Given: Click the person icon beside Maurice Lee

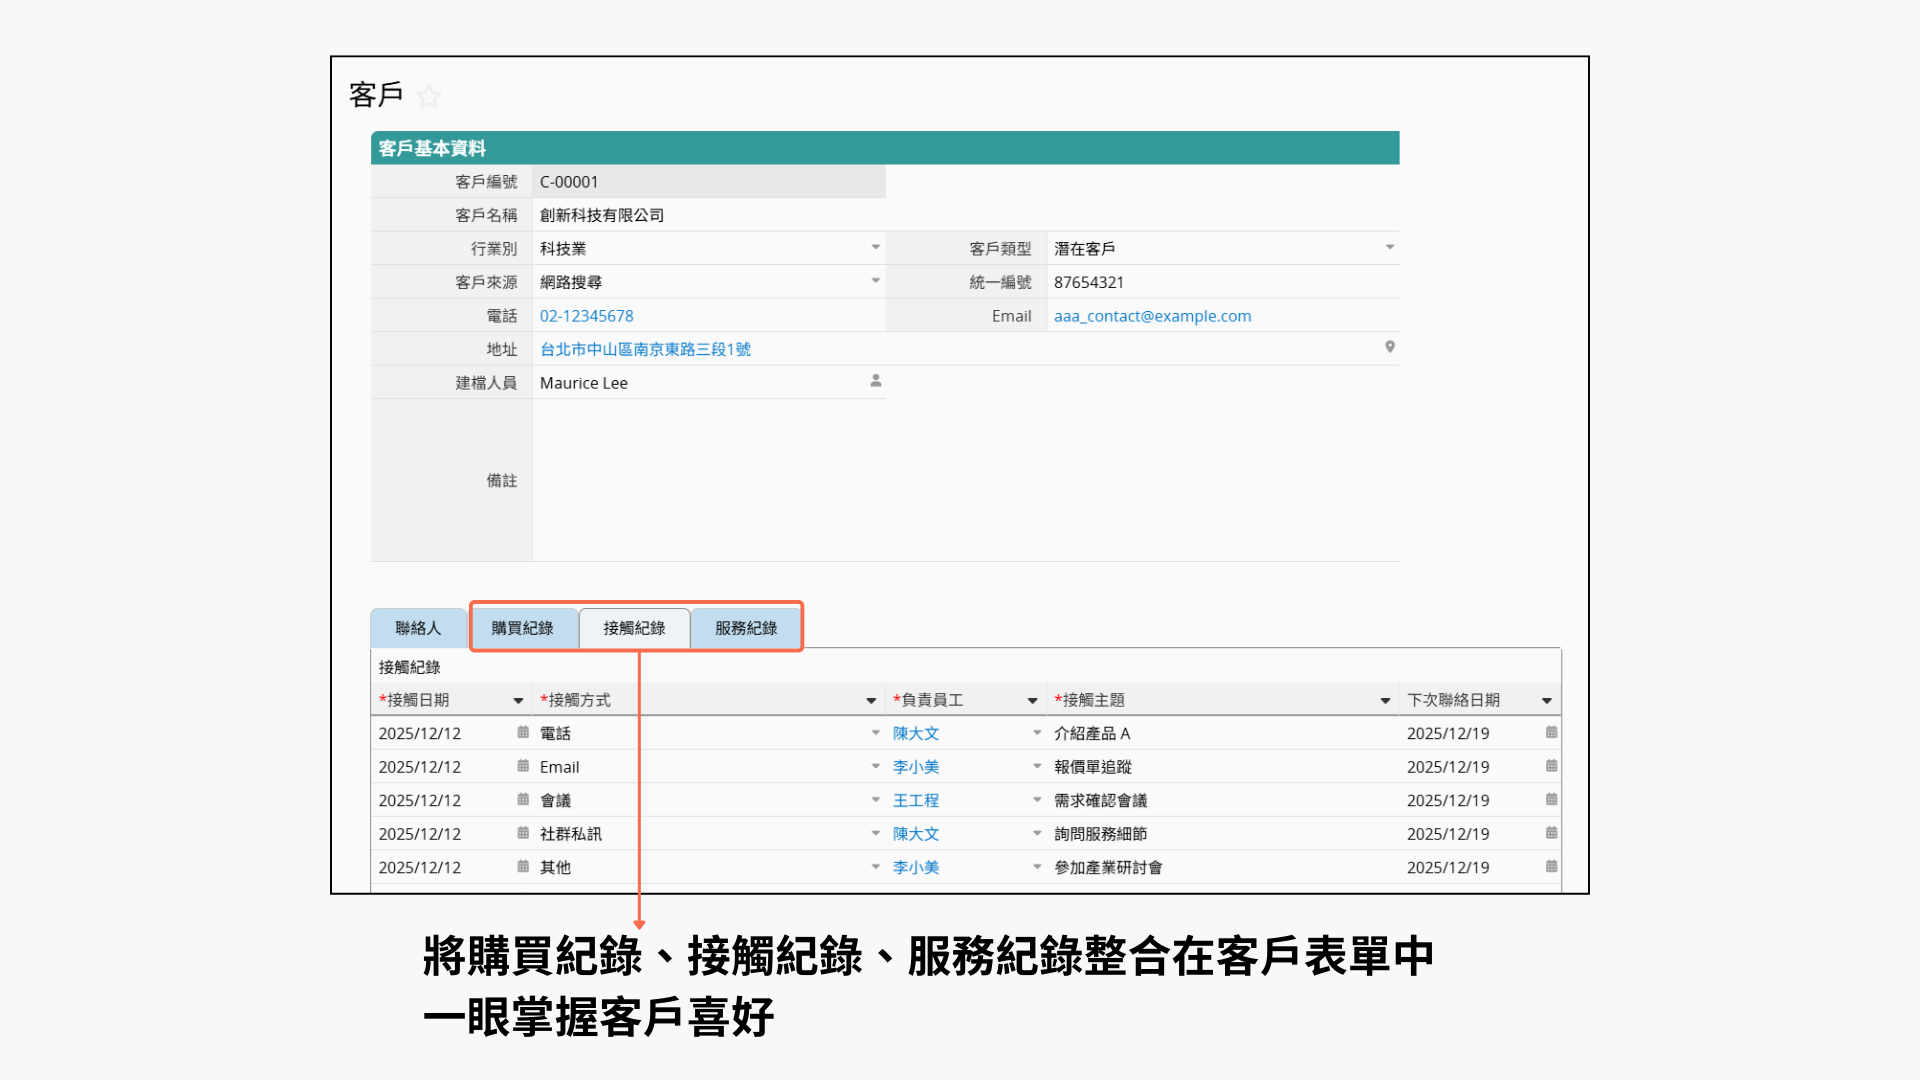Looking at the screenshot, I should pos(875,381).
